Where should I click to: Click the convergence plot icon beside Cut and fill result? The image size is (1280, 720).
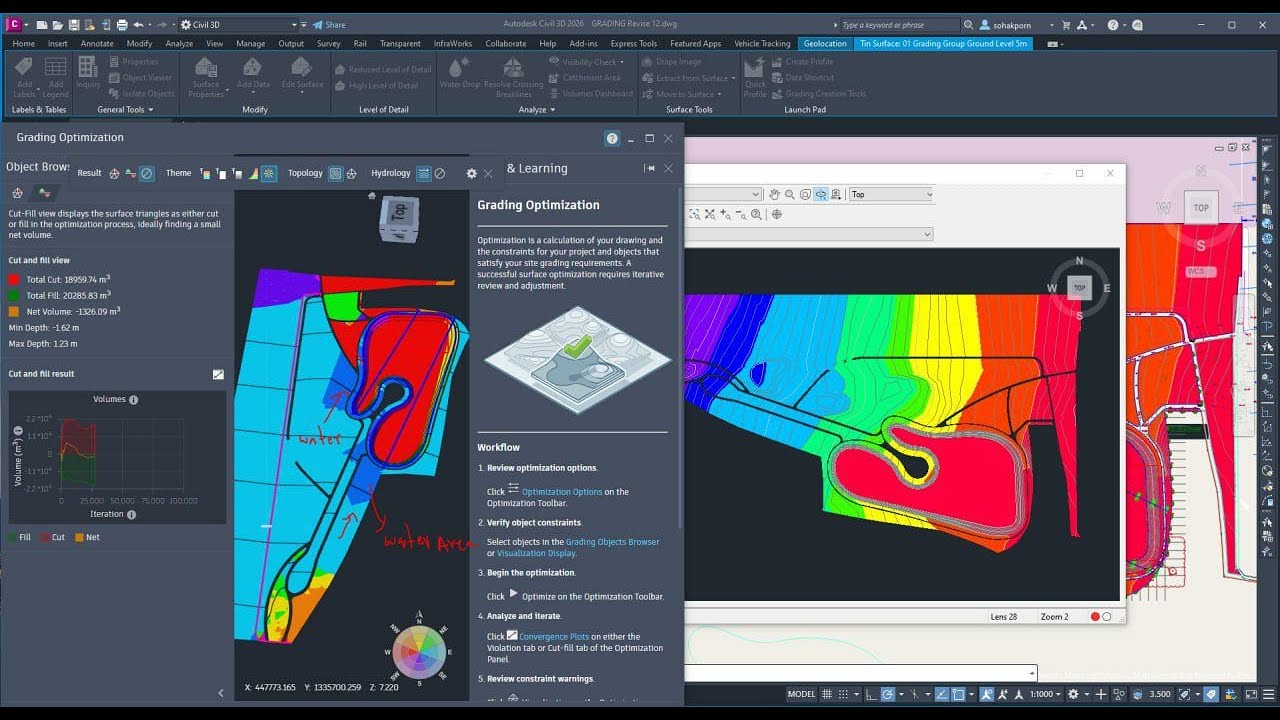click(x=218, y=374)
